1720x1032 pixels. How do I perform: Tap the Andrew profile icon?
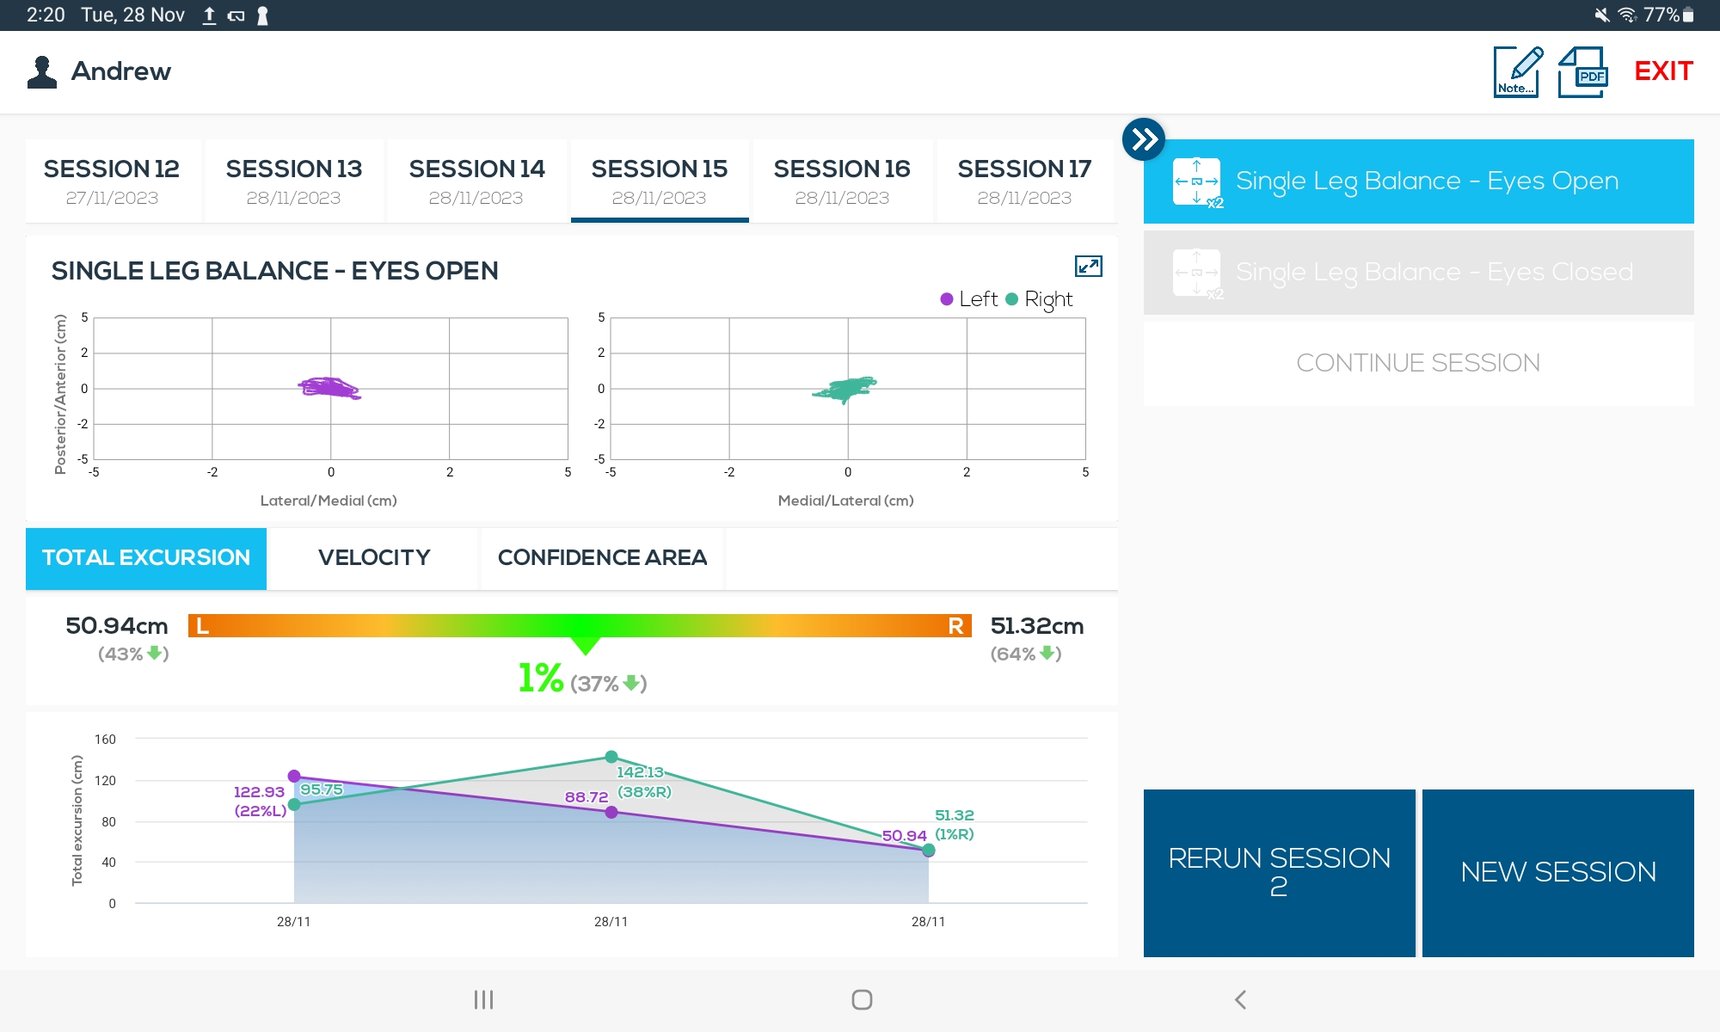pyautogui.click(x=42, y=72)
